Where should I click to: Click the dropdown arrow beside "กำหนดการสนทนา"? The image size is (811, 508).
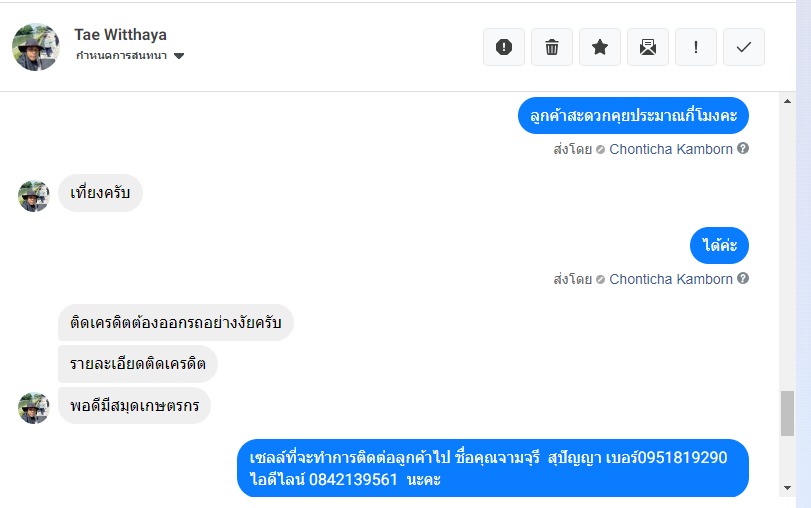tap(179, 56)
